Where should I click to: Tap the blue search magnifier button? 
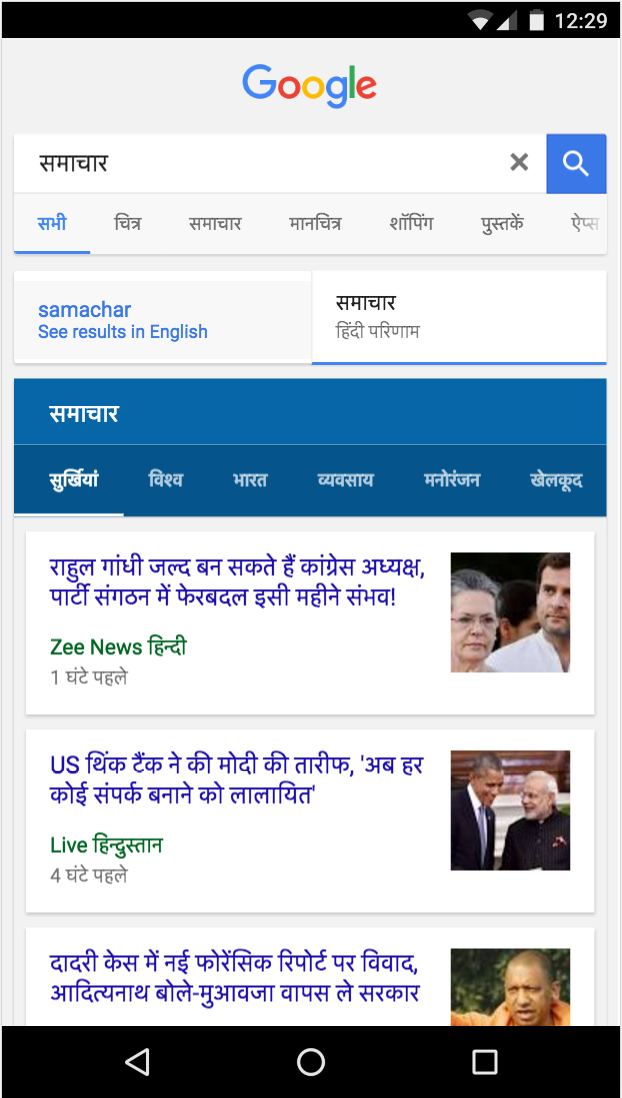(x=576, y=163)
